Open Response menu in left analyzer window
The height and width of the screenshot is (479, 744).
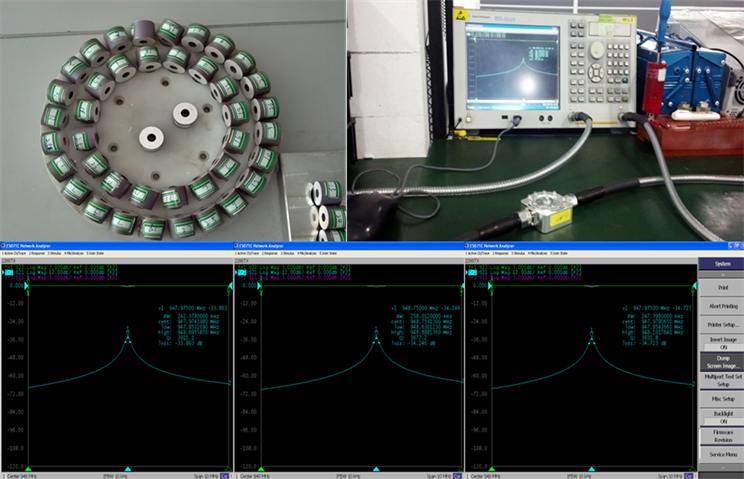pyautogui.click(x=39, y=251)
